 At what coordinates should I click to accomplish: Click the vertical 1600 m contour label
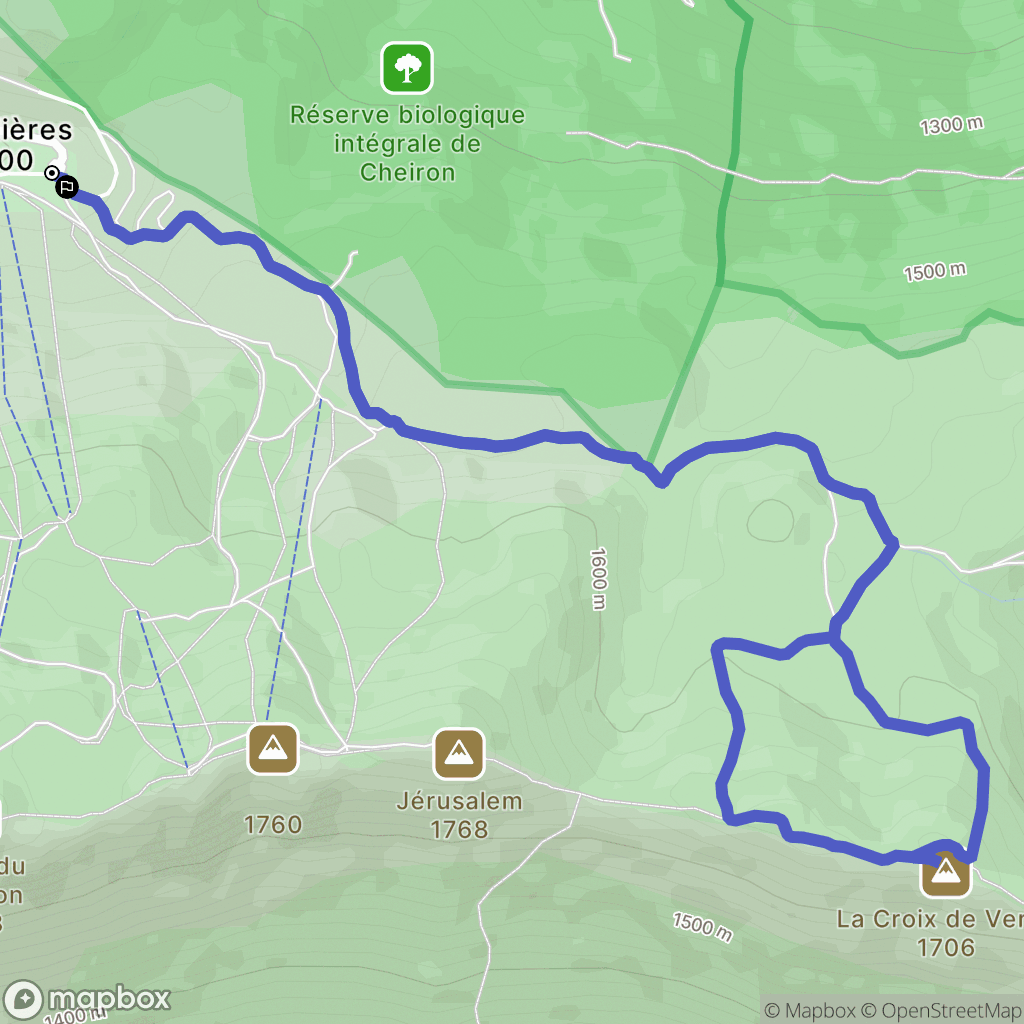[x=598, y=579]
